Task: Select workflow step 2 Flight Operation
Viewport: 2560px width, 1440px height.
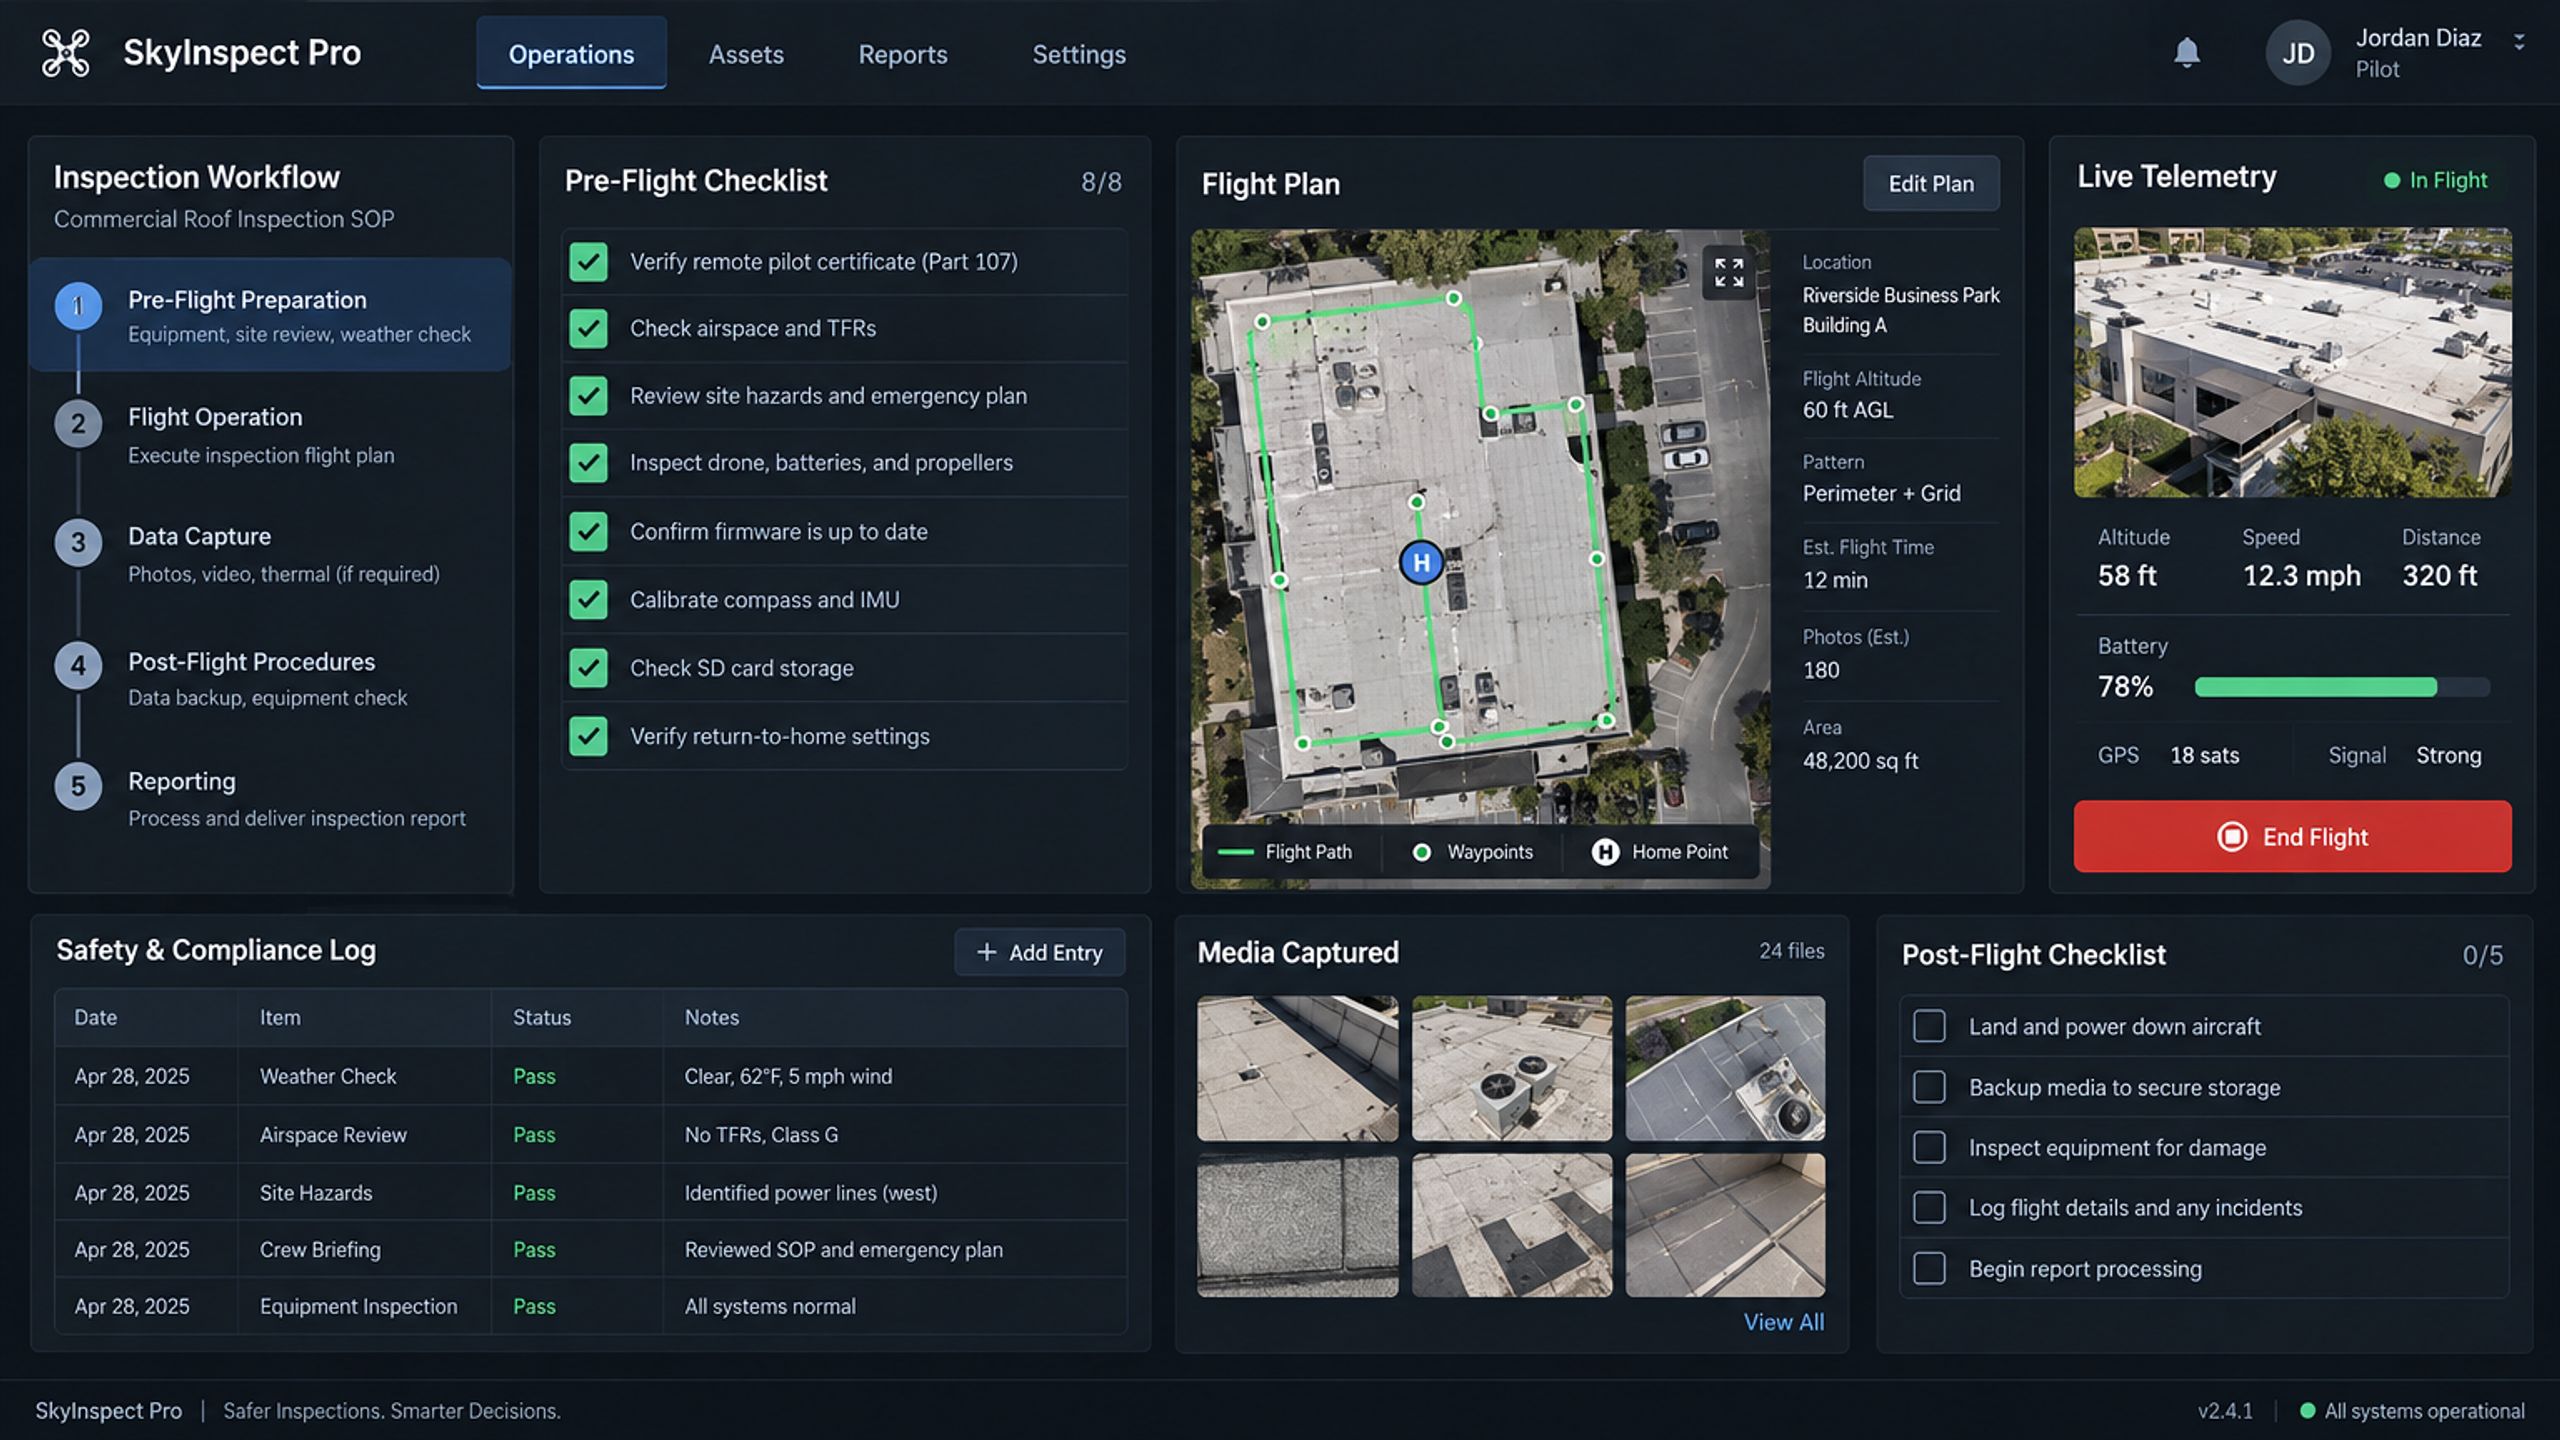Action: point(270,435)
